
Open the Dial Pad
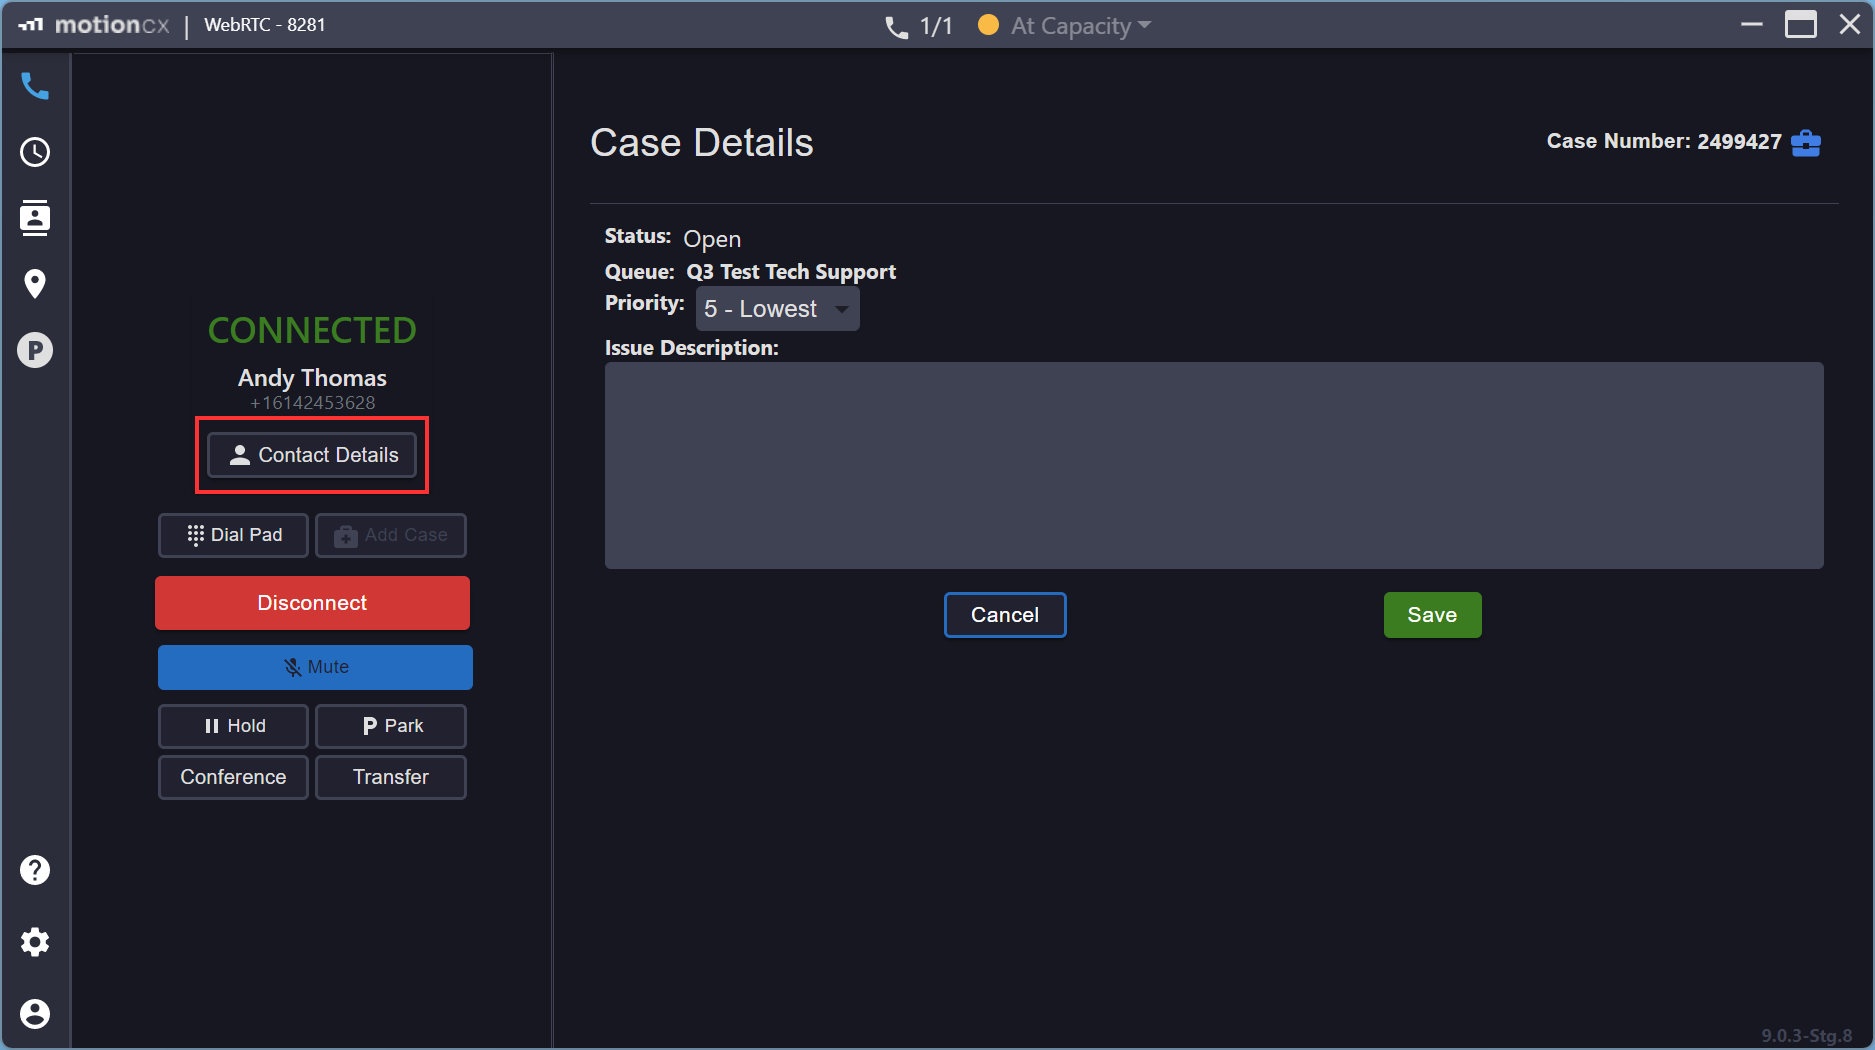pos(233,535)
